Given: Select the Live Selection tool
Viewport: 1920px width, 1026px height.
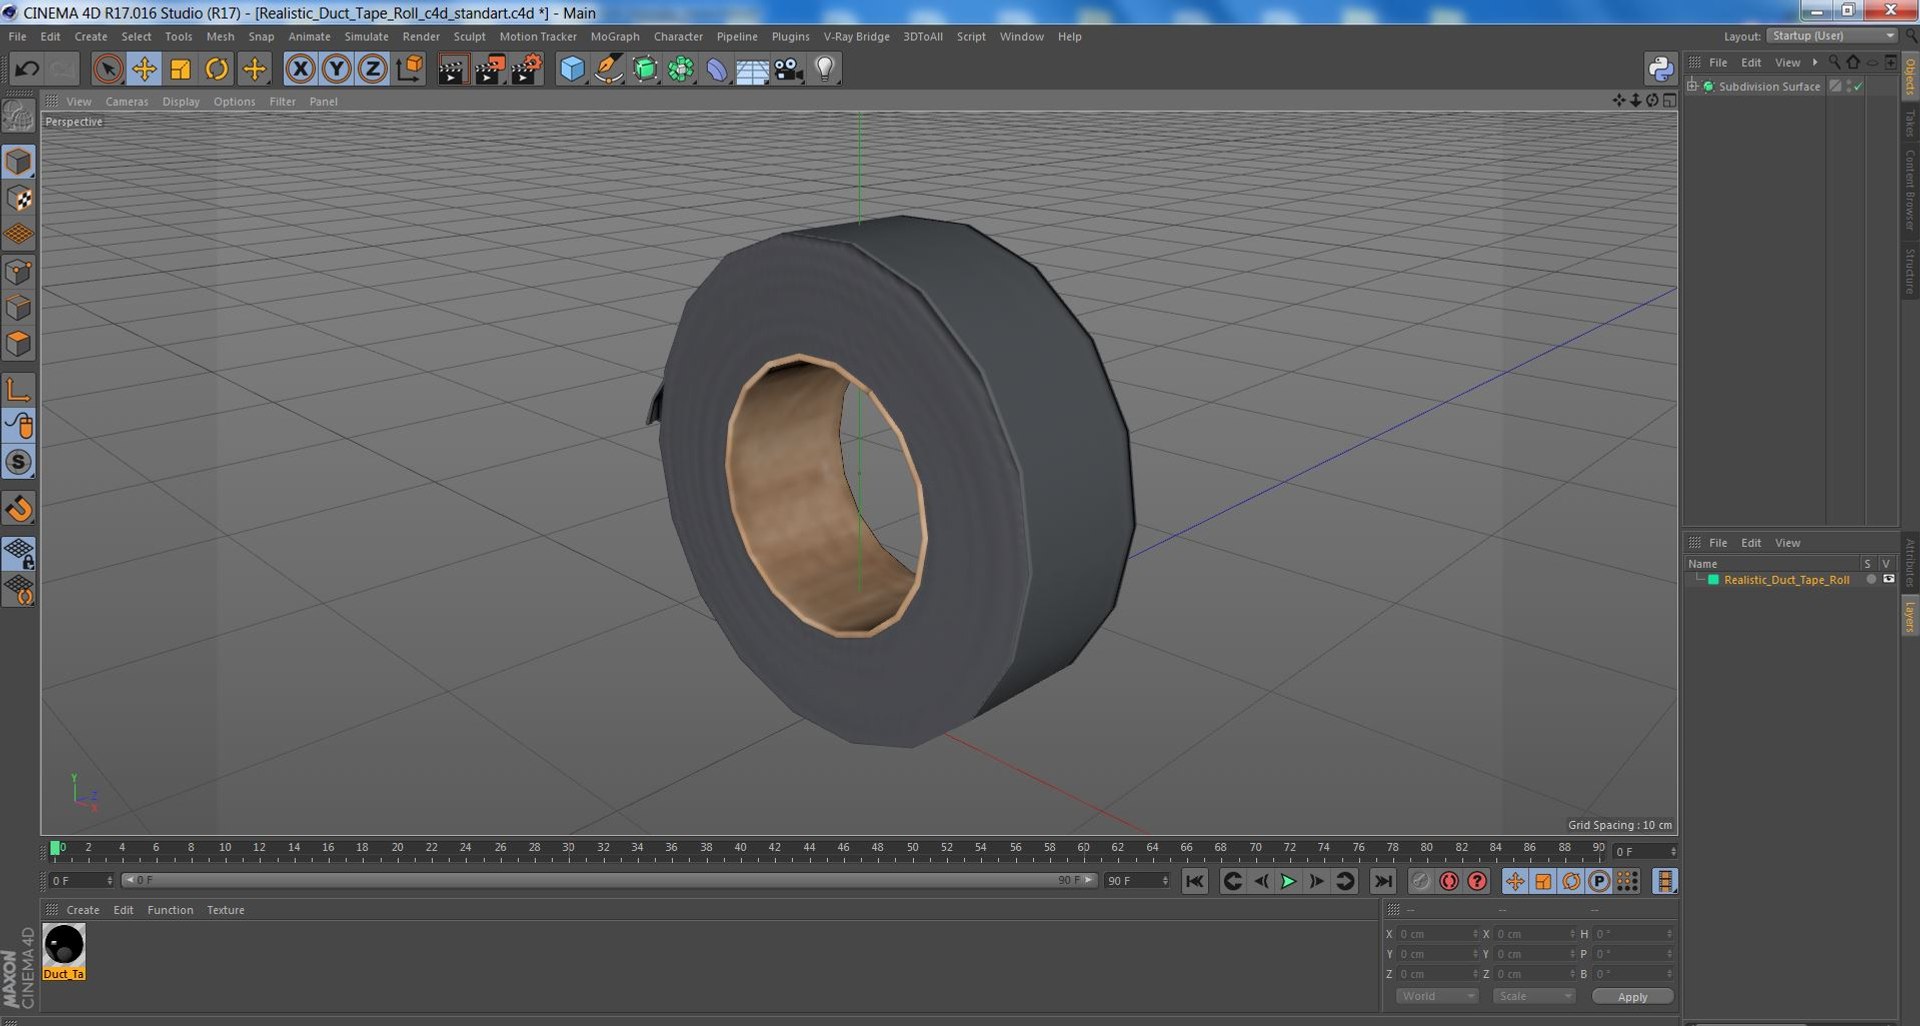Looking at the screenshot, I should (x=108, y=69).
